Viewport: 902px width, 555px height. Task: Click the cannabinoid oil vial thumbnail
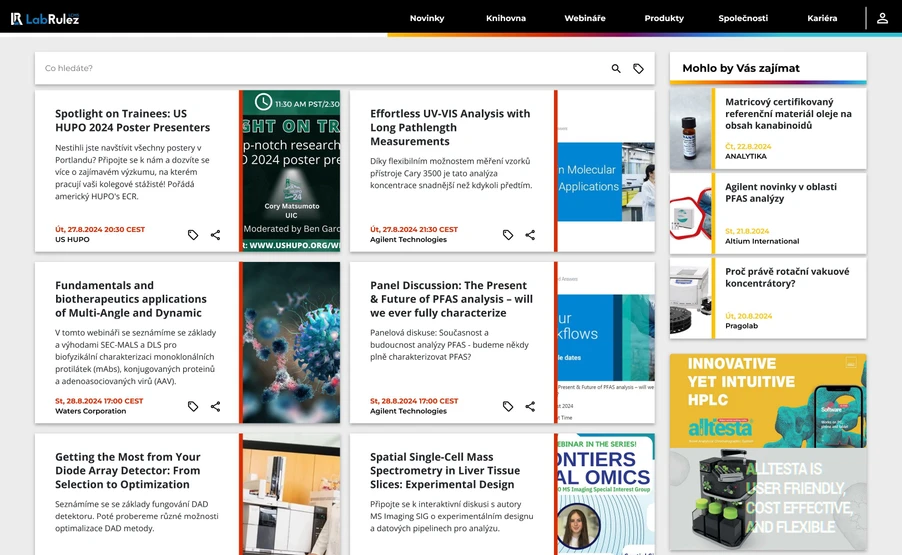(690, 128)
